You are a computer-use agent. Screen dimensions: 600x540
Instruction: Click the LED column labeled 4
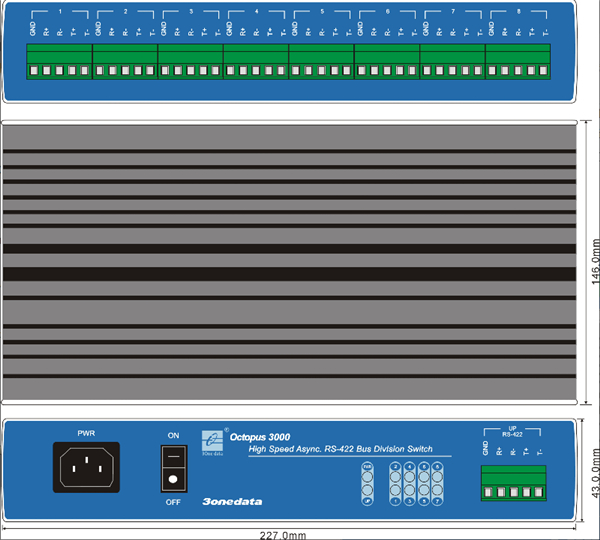point(411,484)
